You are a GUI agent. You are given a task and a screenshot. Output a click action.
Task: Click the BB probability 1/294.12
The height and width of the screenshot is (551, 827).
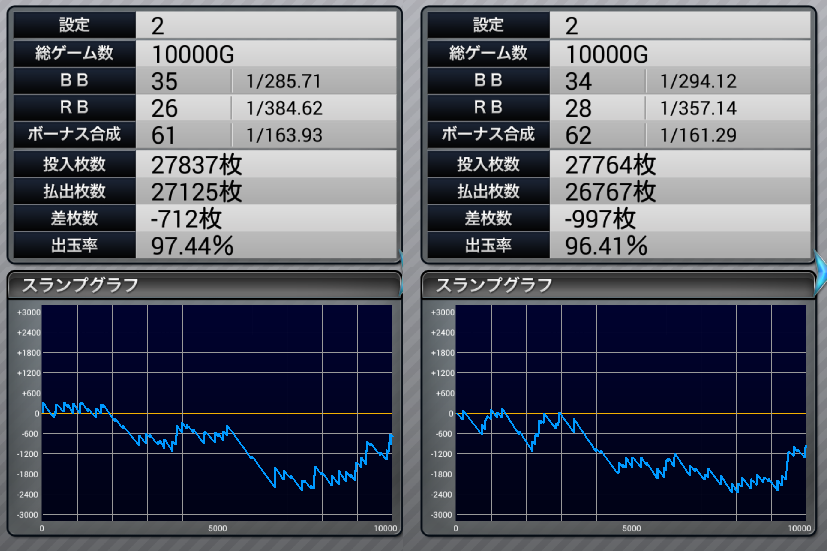[x=698, y=81]
